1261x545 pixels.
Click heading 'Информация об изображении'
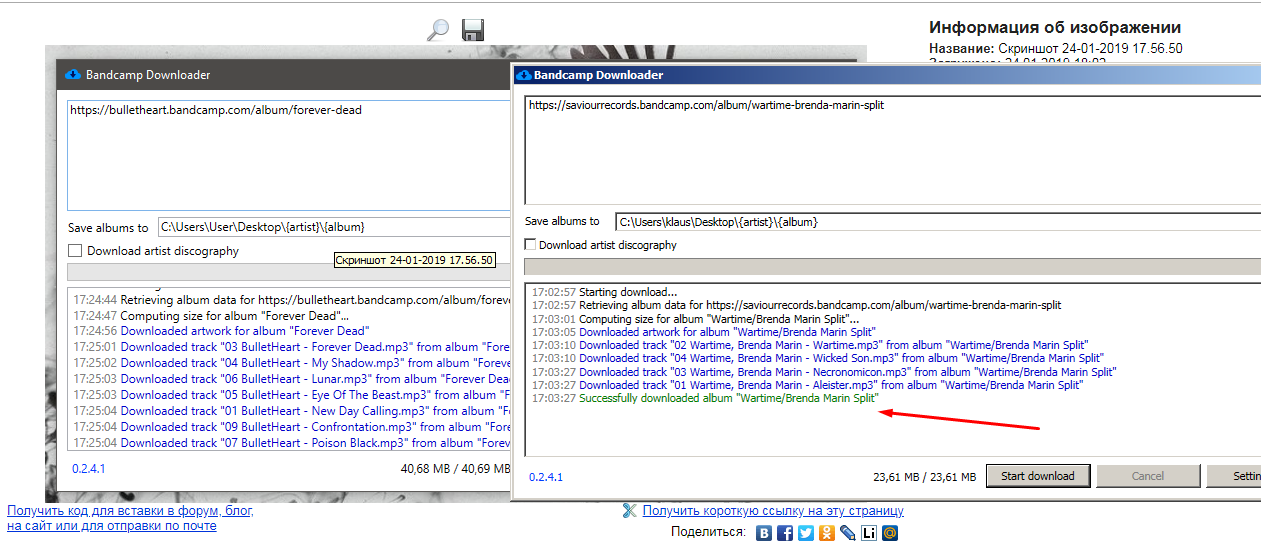(x=1055, y=28)
